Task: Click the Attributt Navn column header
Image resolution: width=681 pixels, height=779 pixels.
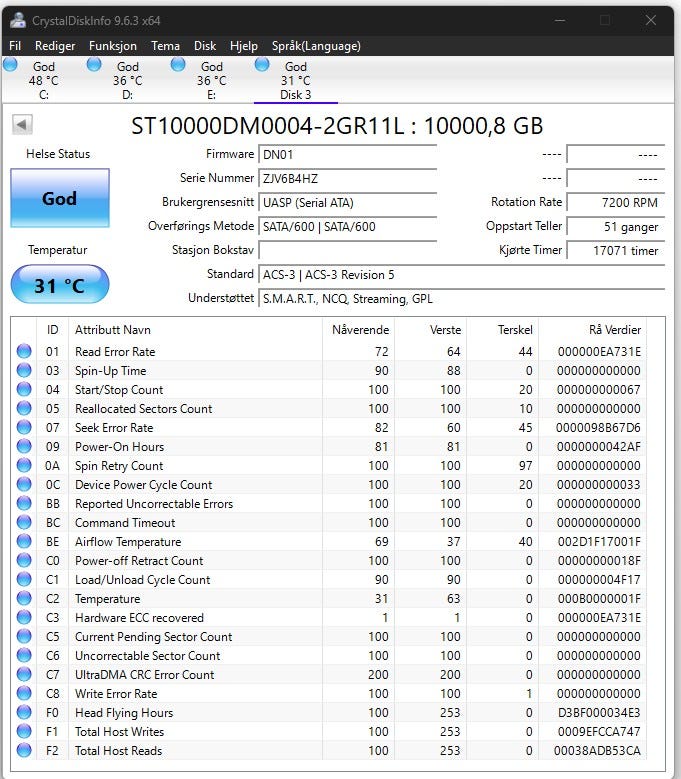Action: tap(113, 330)
